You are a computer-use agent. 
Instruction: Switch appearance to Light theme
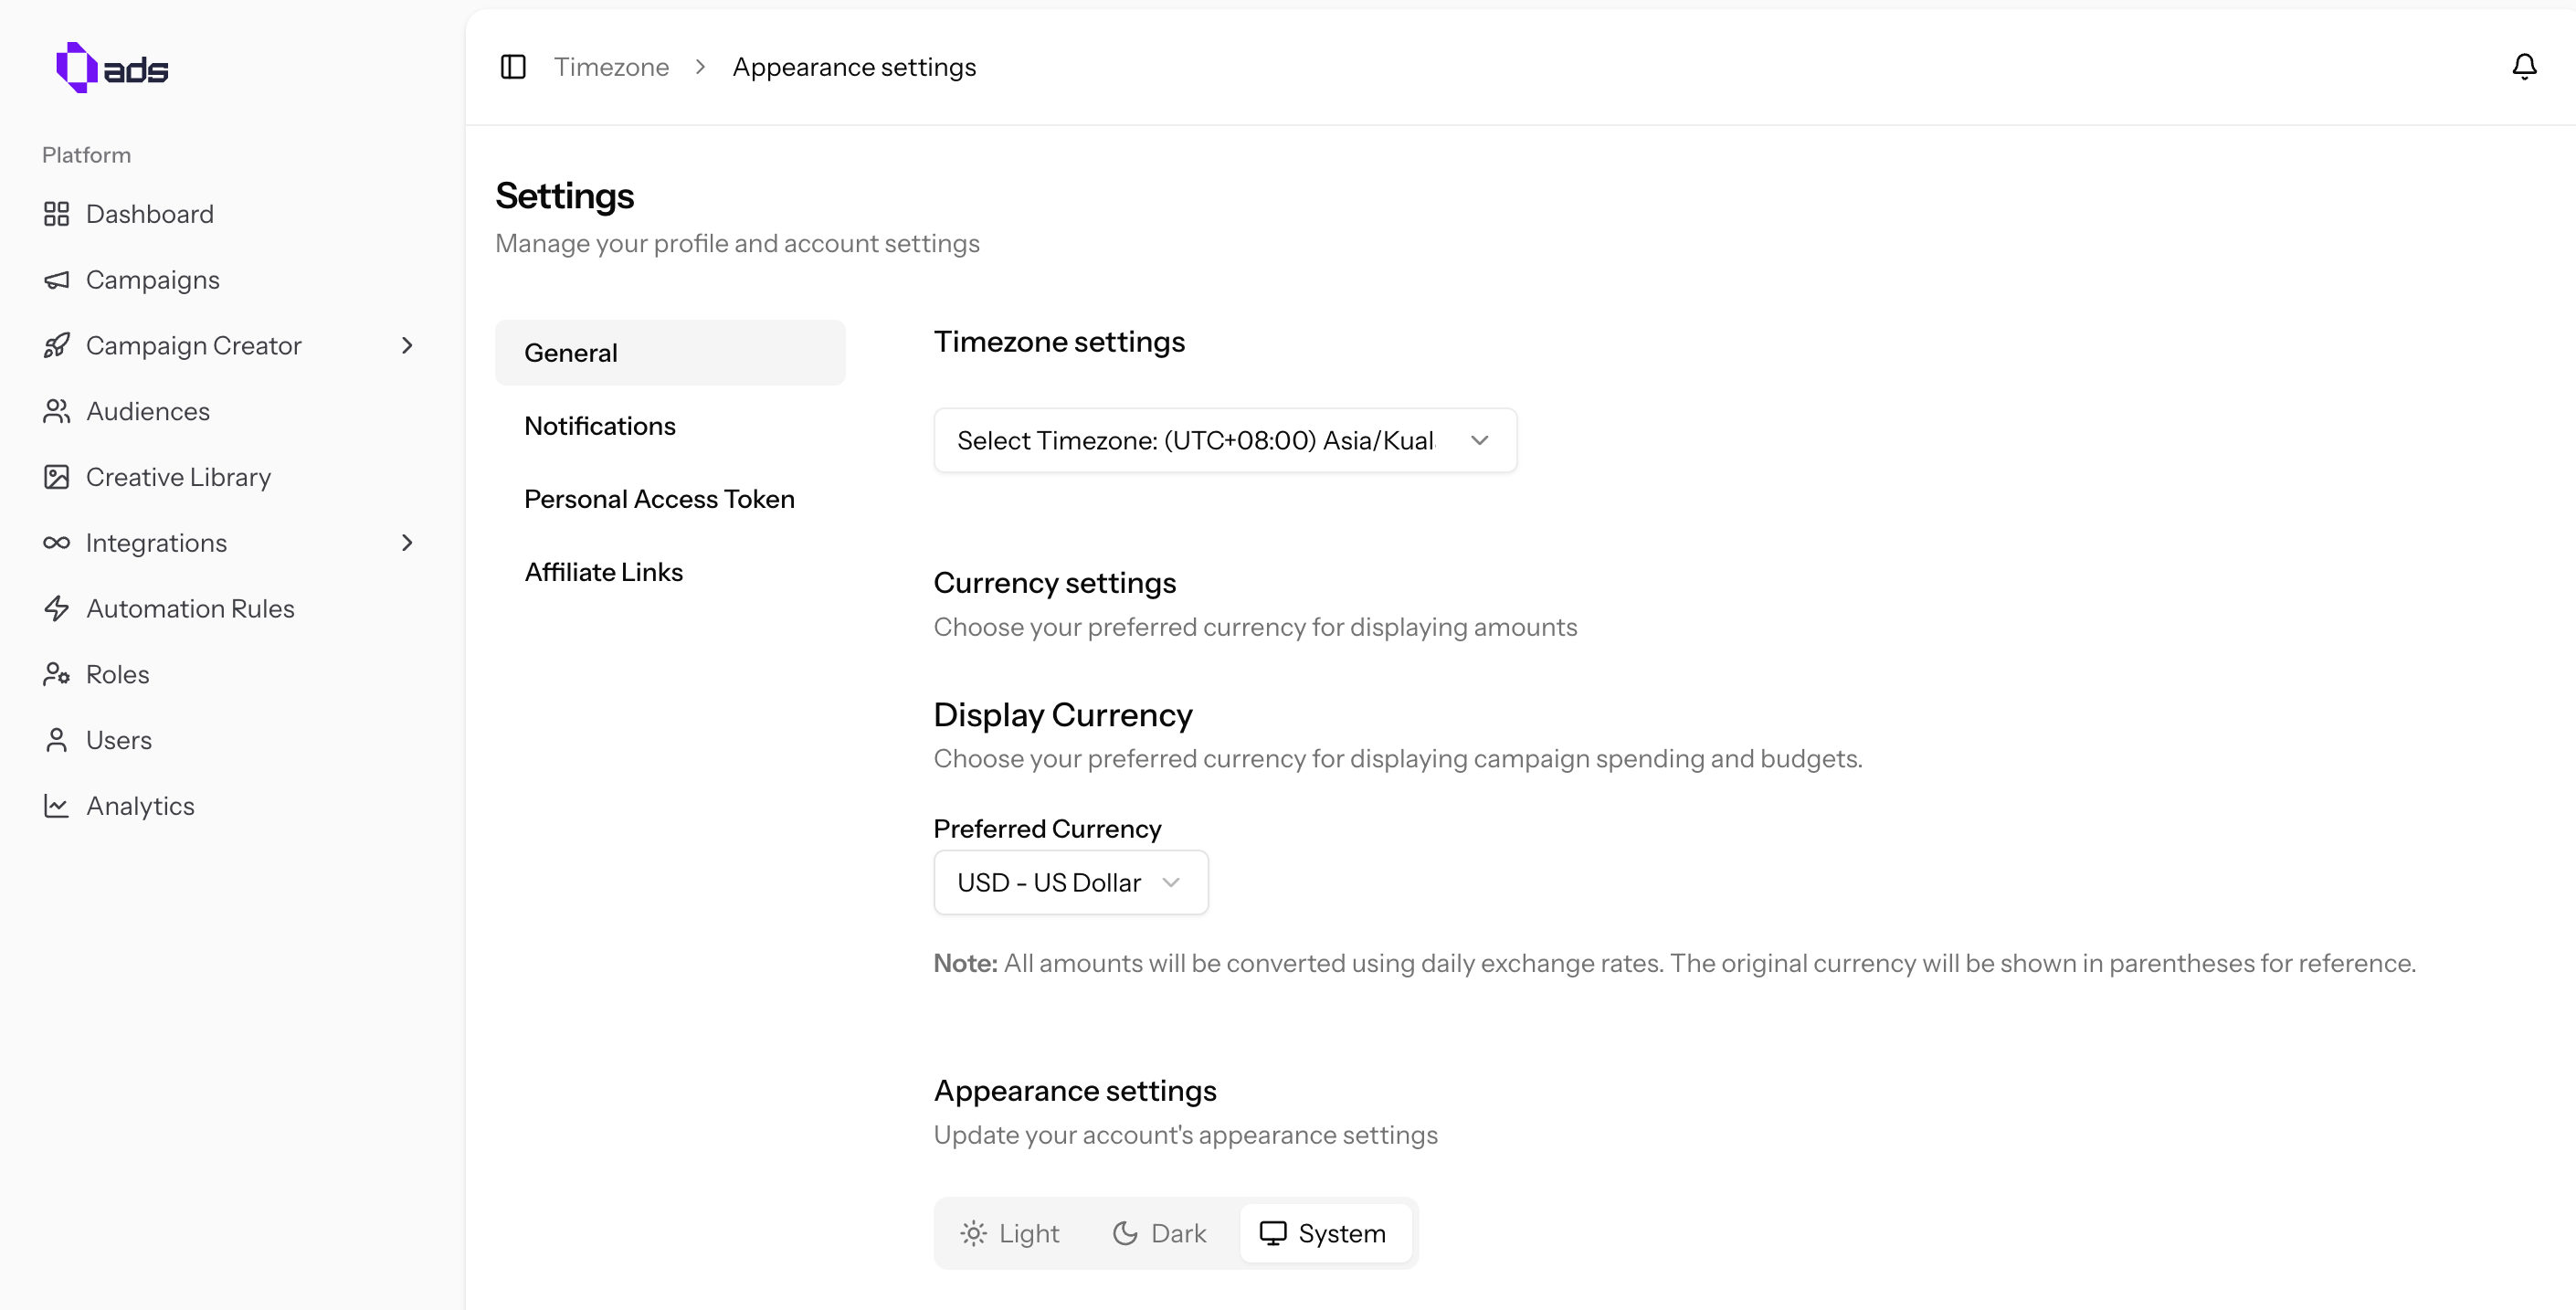tap(1010, 1233)
